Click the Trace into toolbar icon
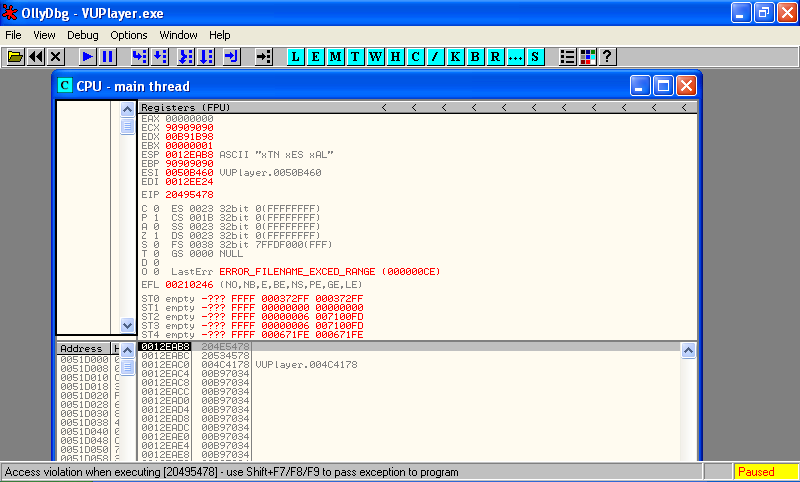 (186, 57)
